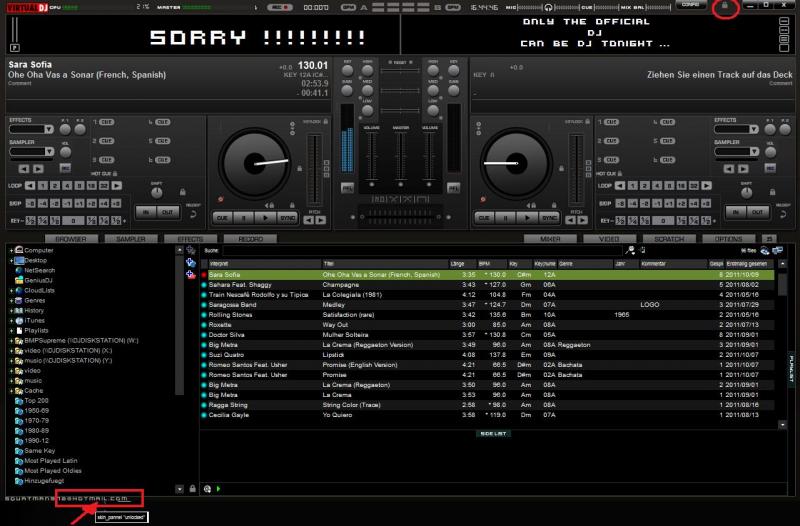The width and height of the screenshot is (800, 526).
Task: Click the crossfader slider between the decks
Action: (400, 216)
